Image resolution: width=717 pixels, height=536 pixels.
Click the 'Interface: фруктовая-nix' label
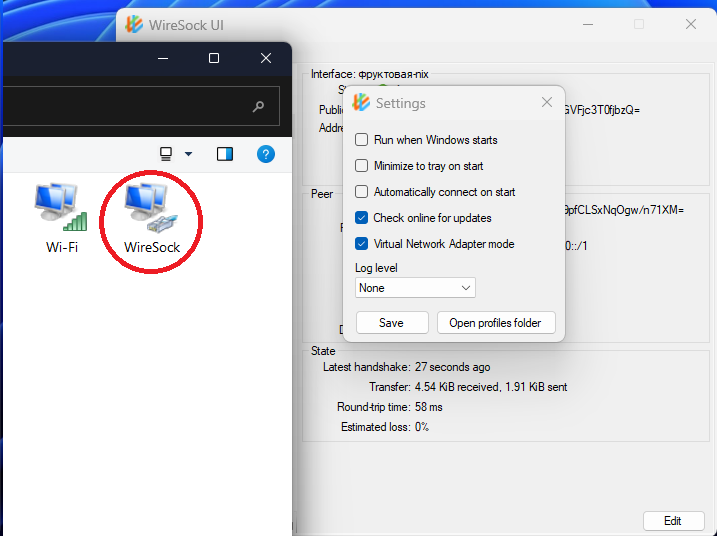pyautogui.click(x=369, y=74)
